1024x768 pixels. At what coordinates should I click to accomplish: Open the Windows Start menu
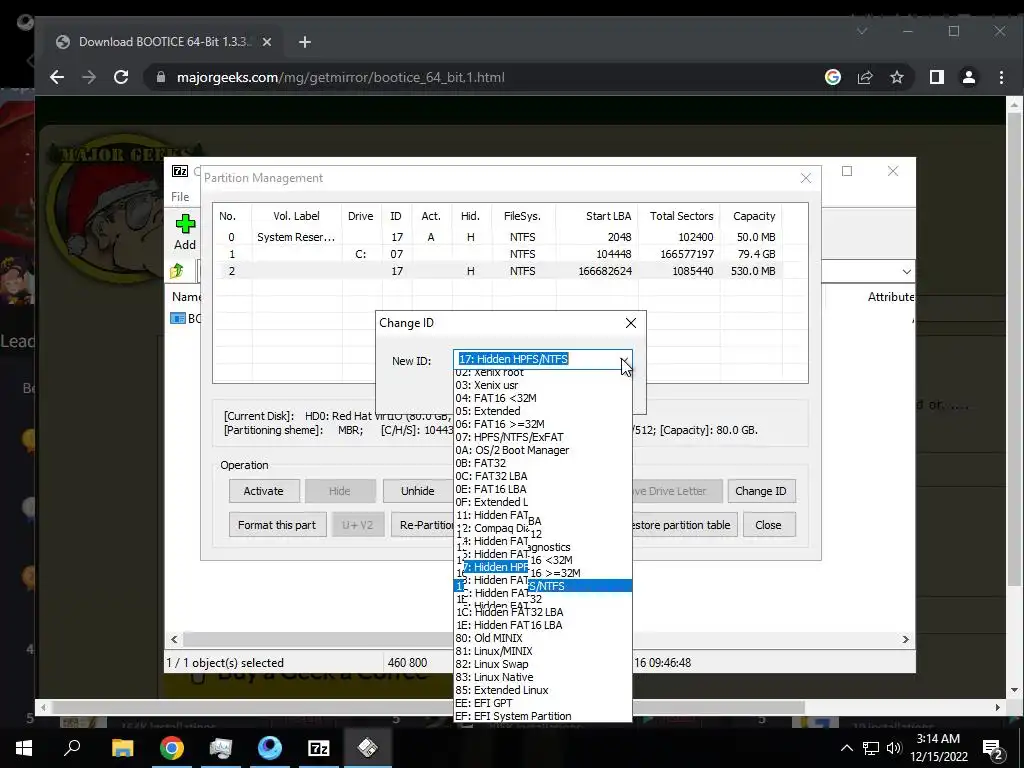pyautogui.click(x=24, y=748)
